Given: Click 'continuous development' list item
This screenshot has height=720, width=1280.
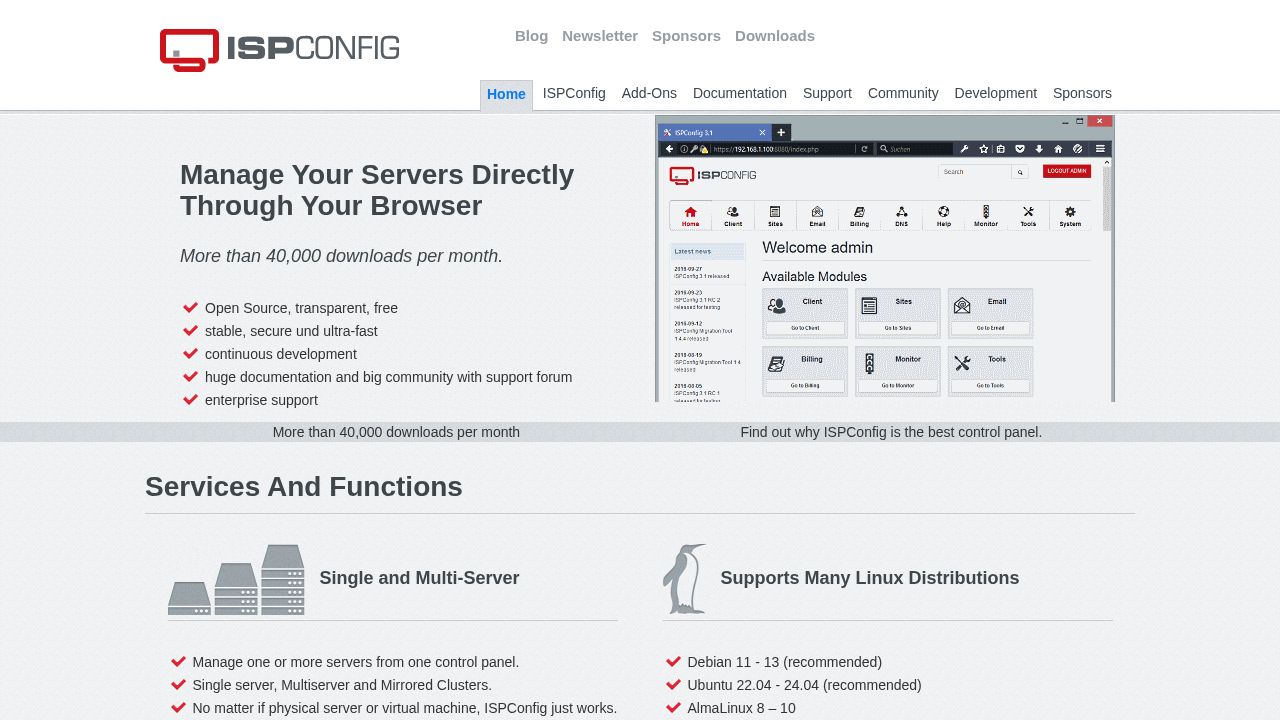Looking at the screenshot, I should tap(281, 354).
